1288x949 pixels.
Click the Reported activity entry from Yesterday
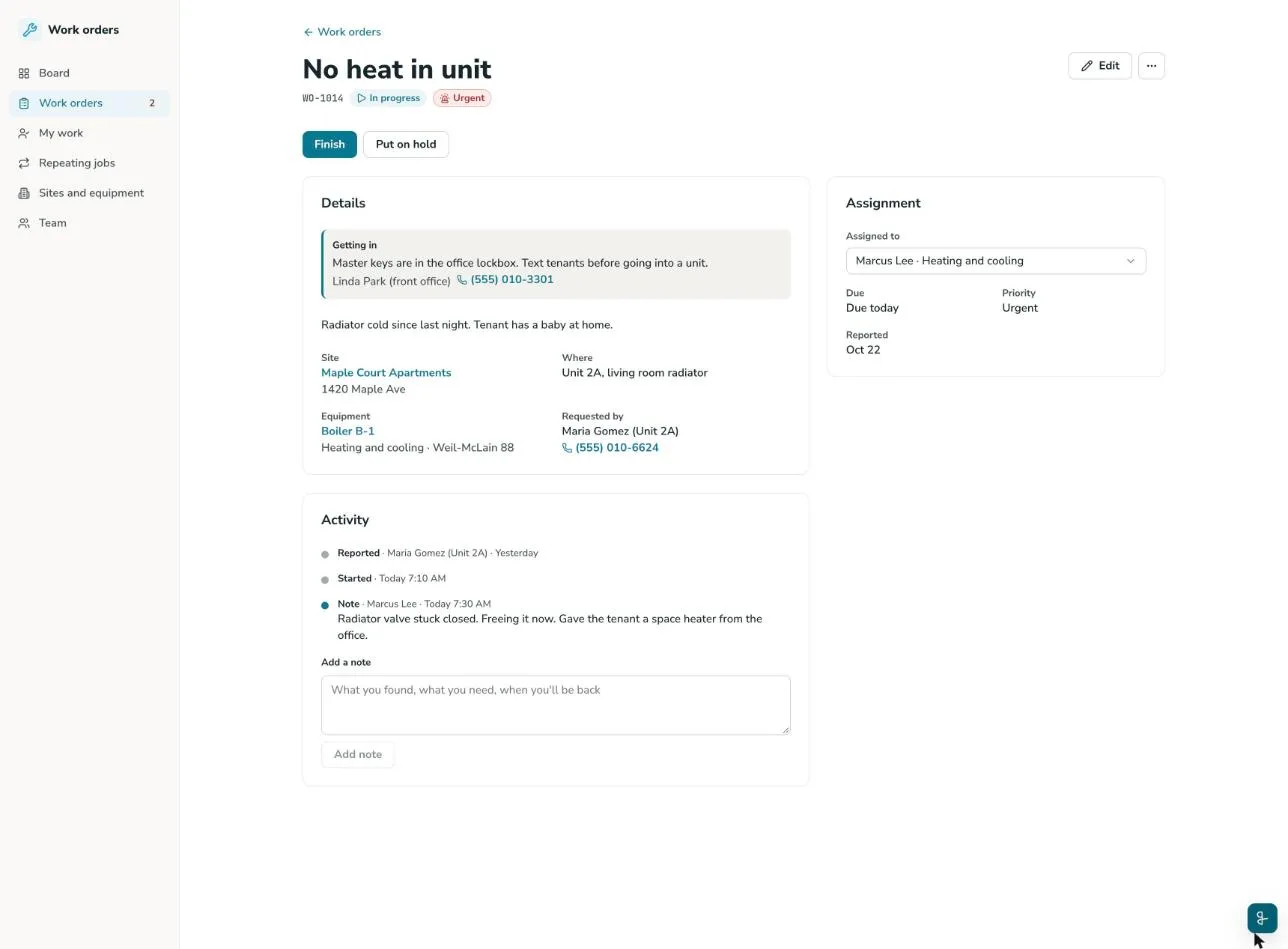(x=438, y=553)
